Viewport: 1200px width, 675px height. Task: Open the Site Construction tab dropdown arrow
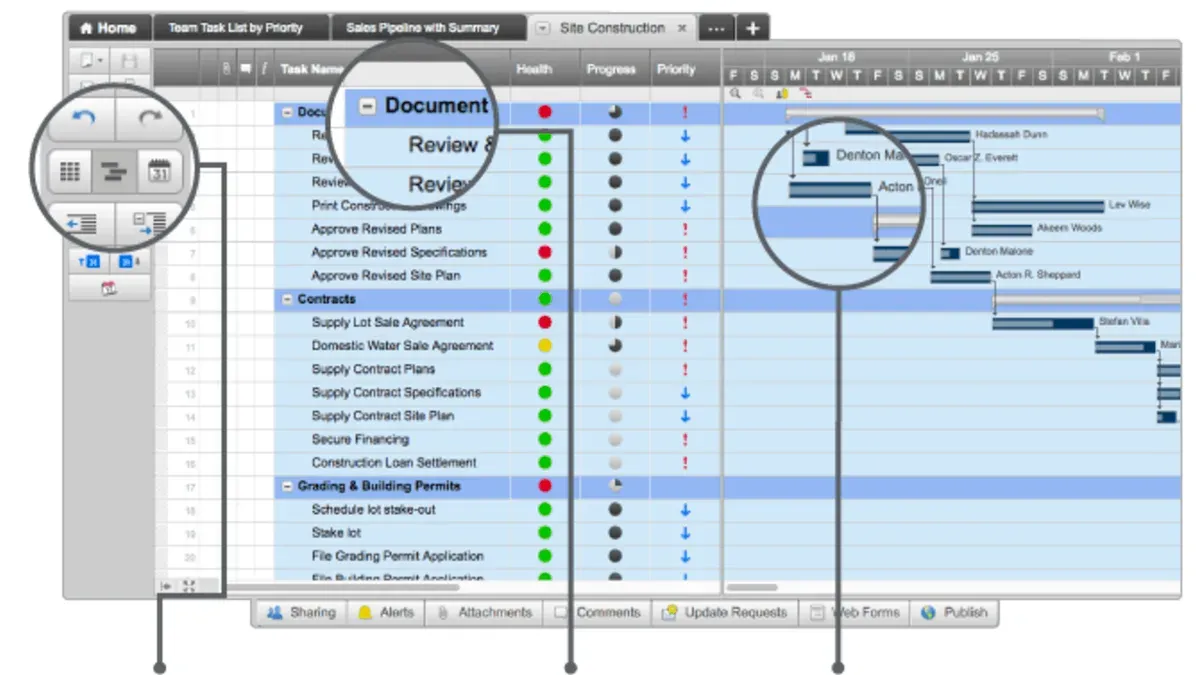coord(543,28)
